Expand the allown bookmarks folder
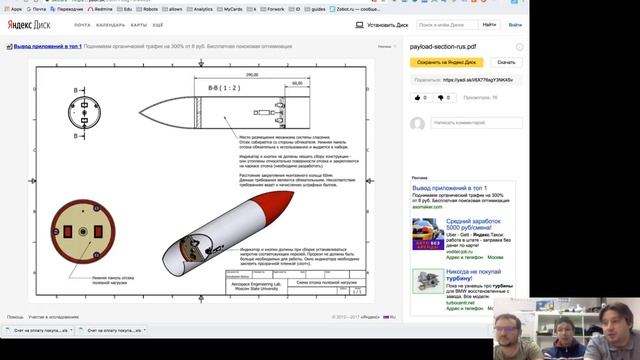Viewport: 640px width, 360px height. (172, 9)
